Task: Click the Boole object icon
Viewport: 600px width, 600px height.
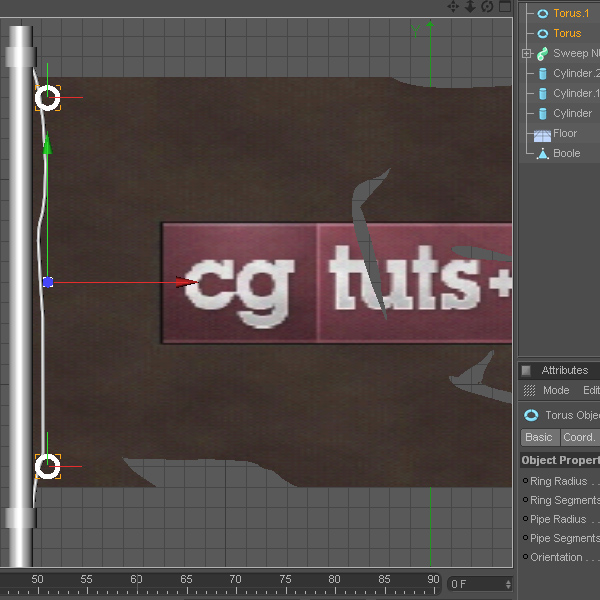Action: [543, 154]
